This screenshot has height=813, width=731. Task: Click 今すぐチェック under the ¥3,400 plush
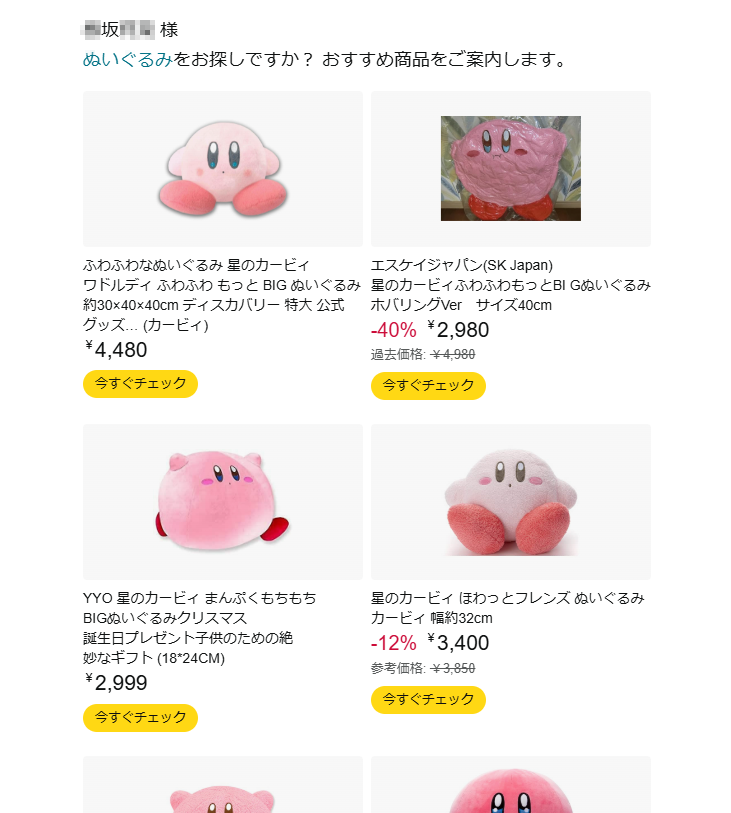[x=428, y=700]
